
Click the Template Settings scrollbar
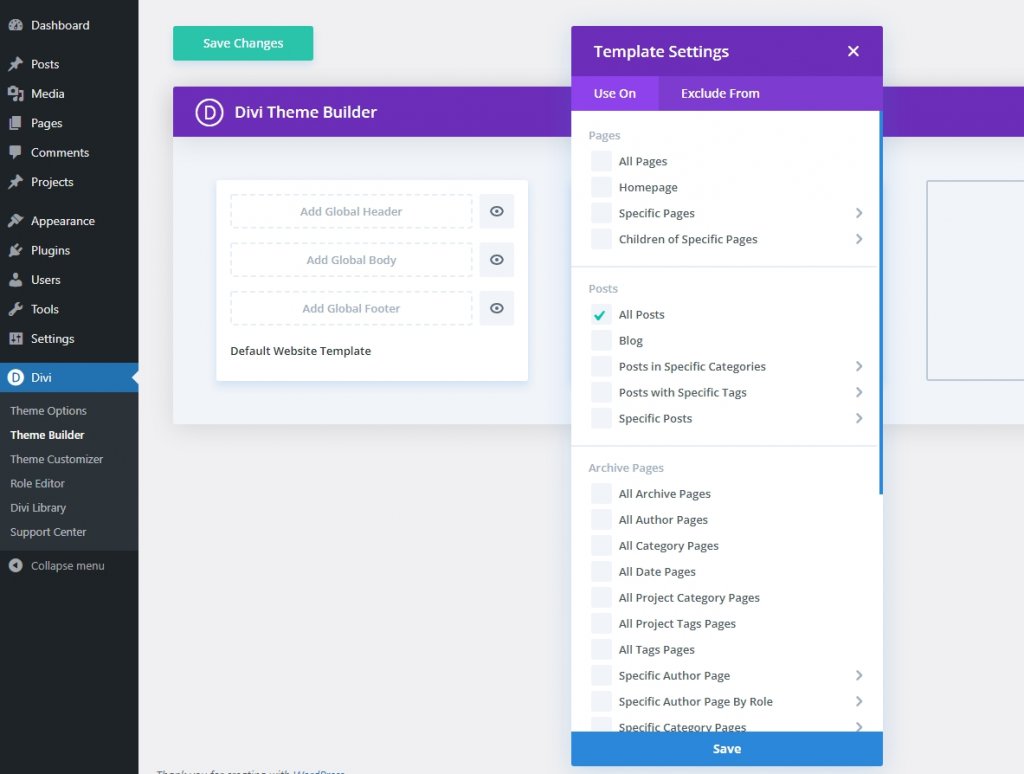[880, 302]
